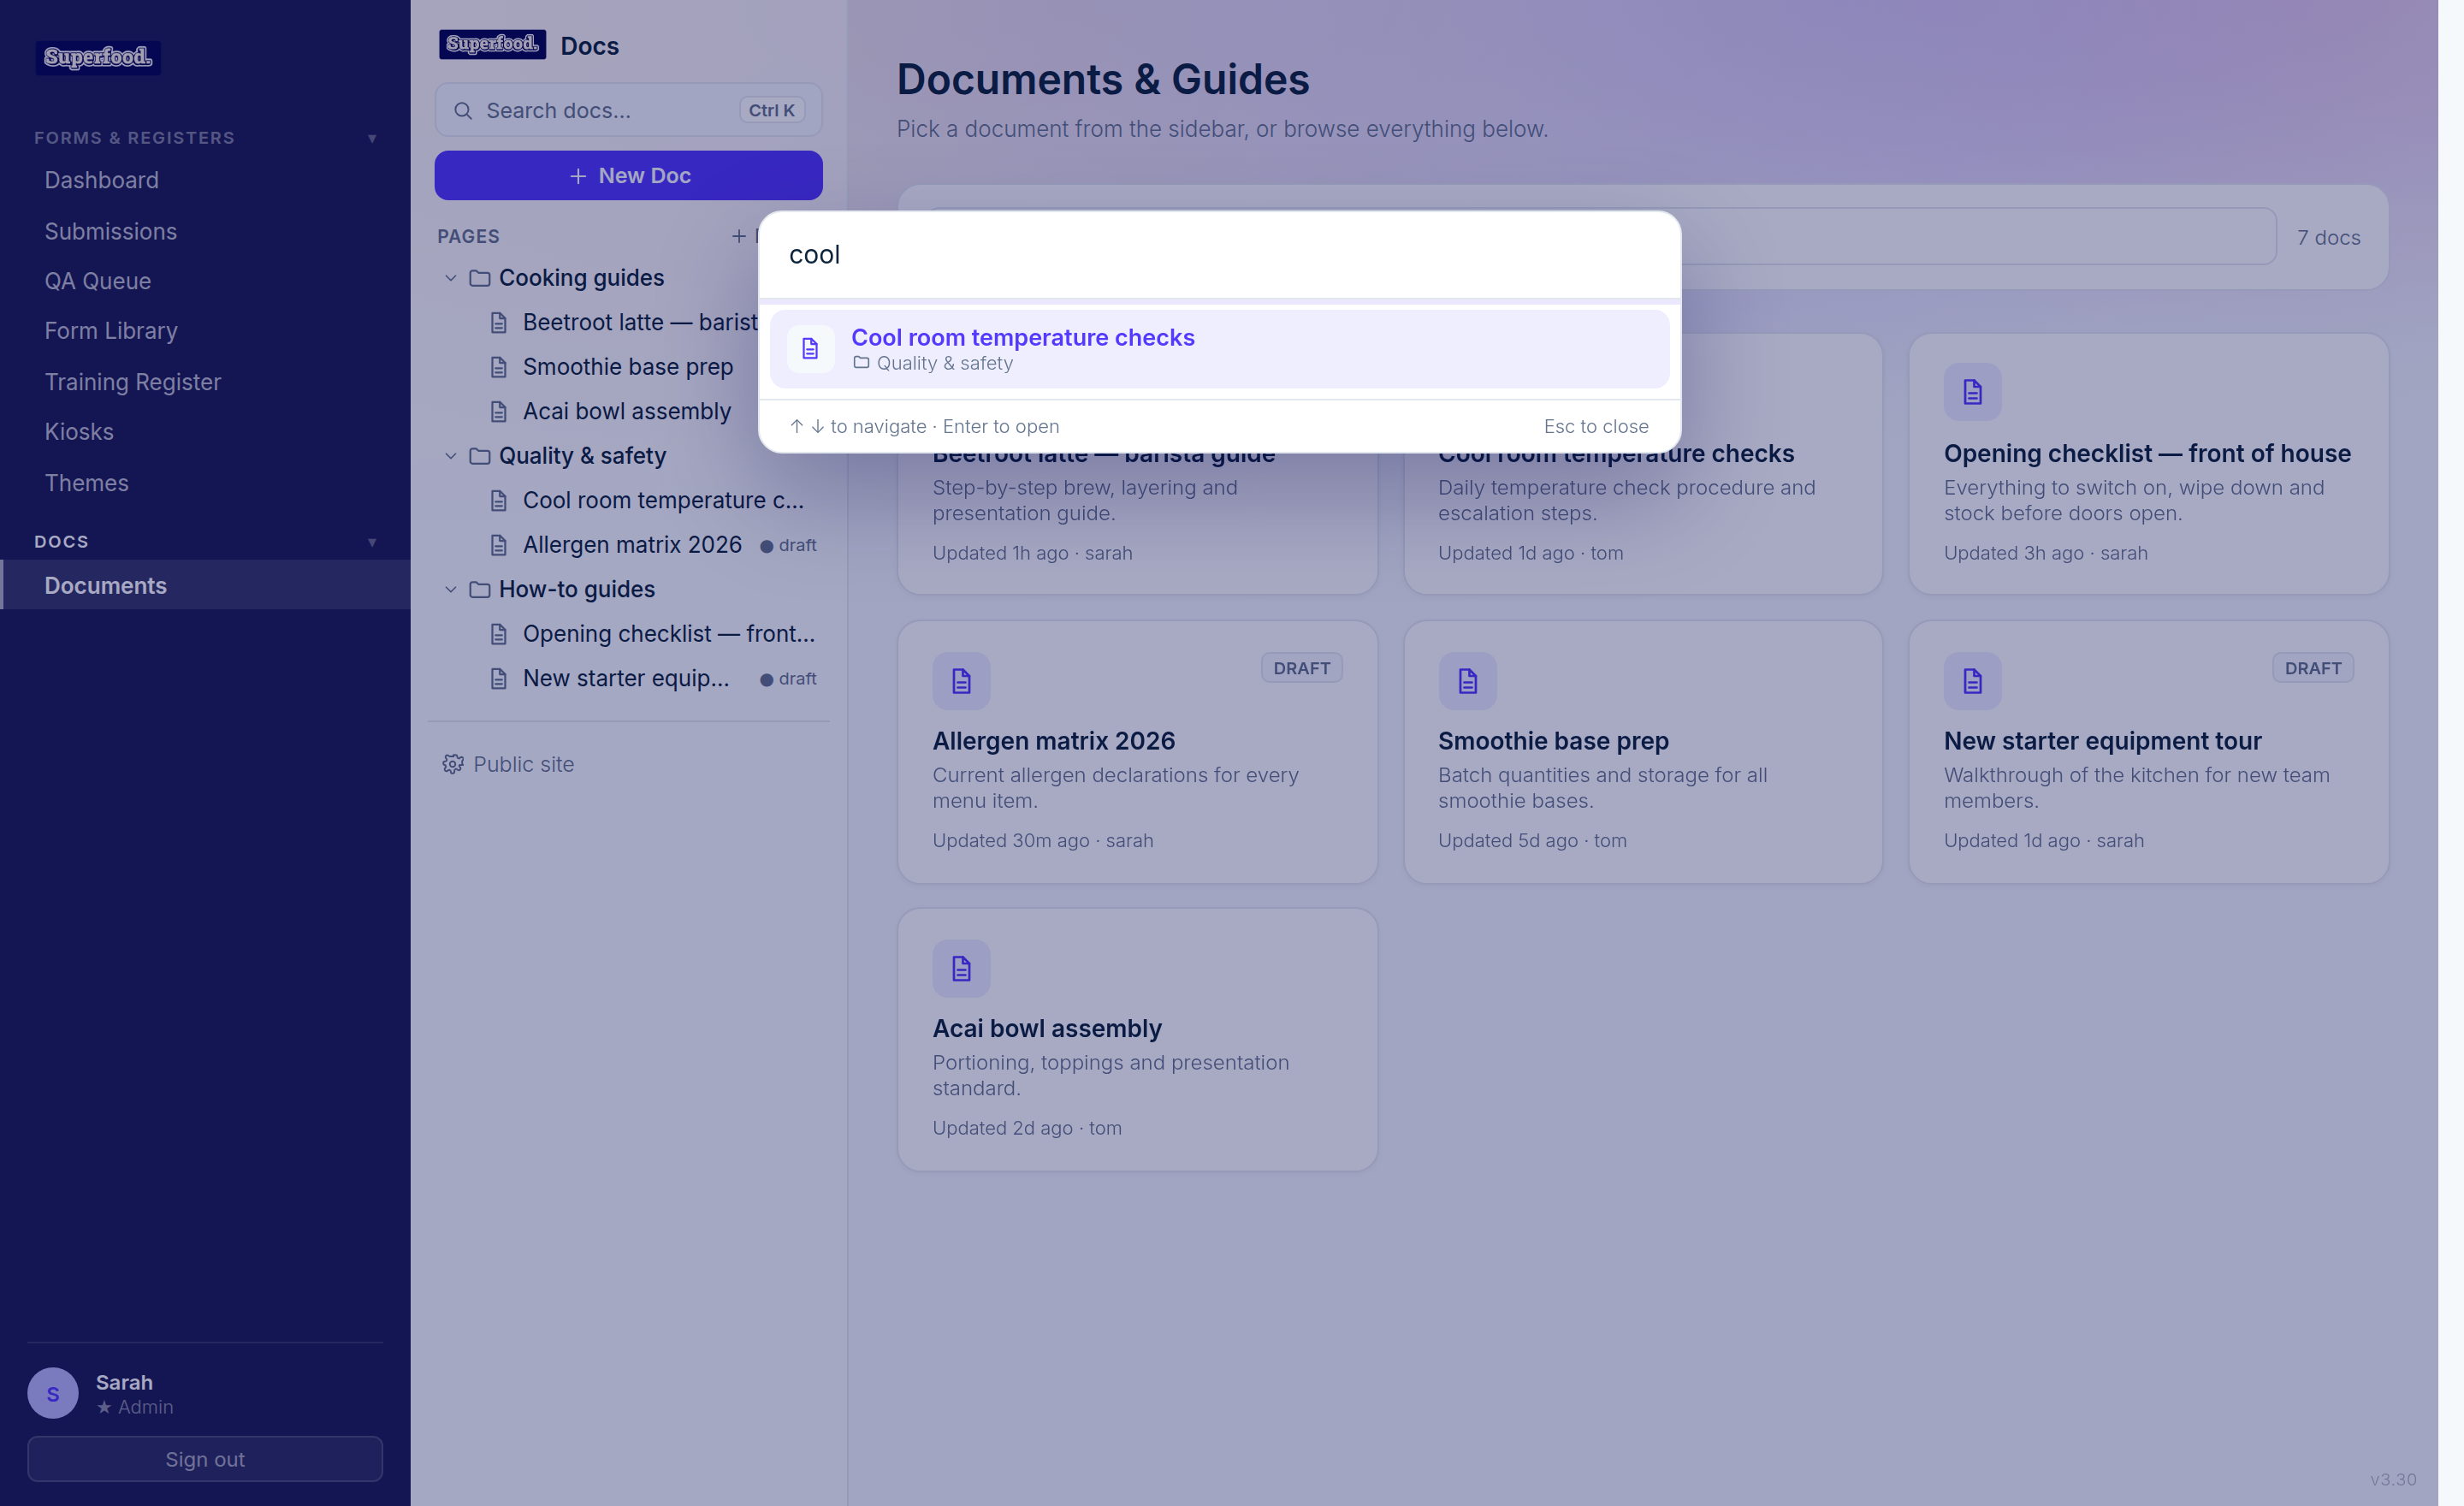Collapse the Docs section arrow
The height and width of the screenshot is (1506, 2464).
(372, 542)
